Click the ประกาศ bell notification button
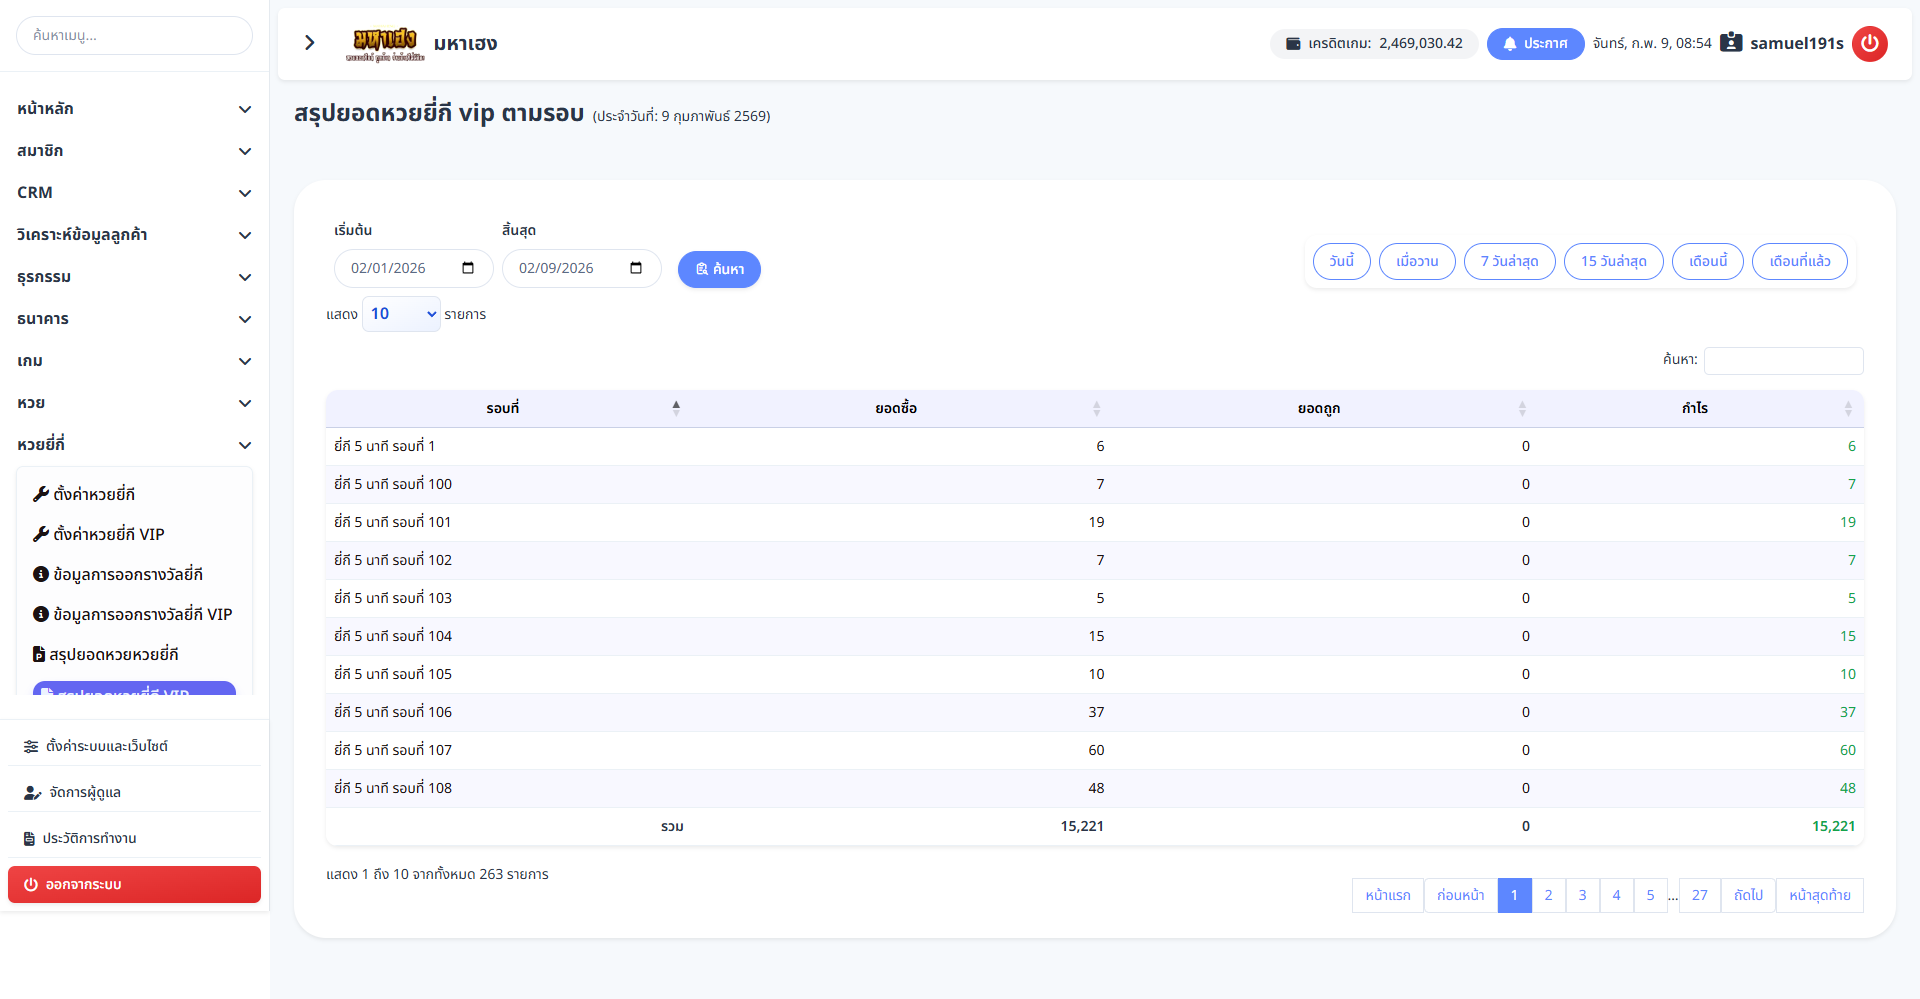 pos(1535,44)
